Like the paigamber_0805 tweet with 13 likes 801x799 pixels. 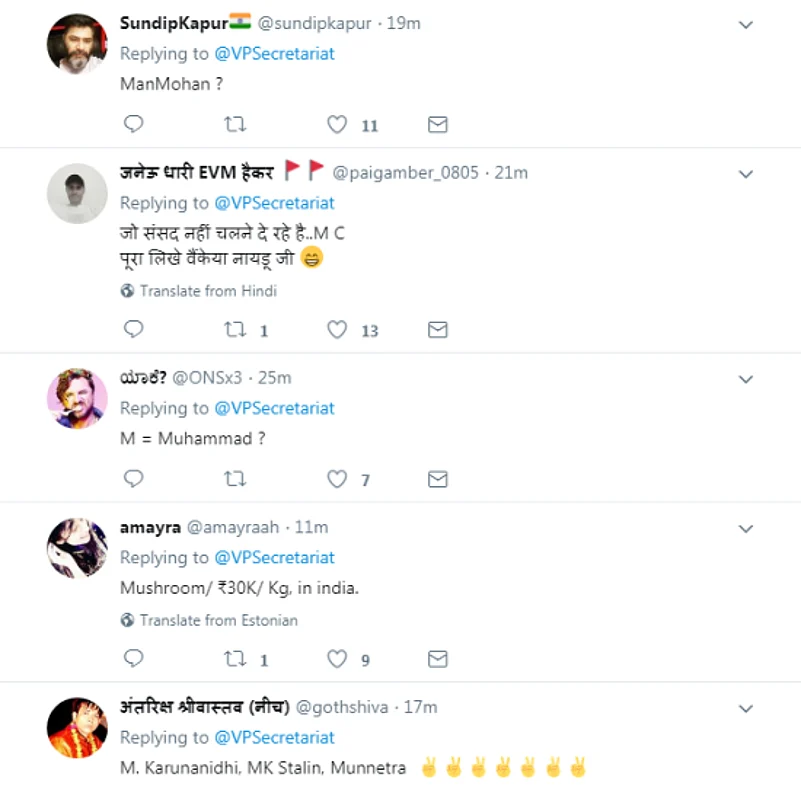[338, 329]
